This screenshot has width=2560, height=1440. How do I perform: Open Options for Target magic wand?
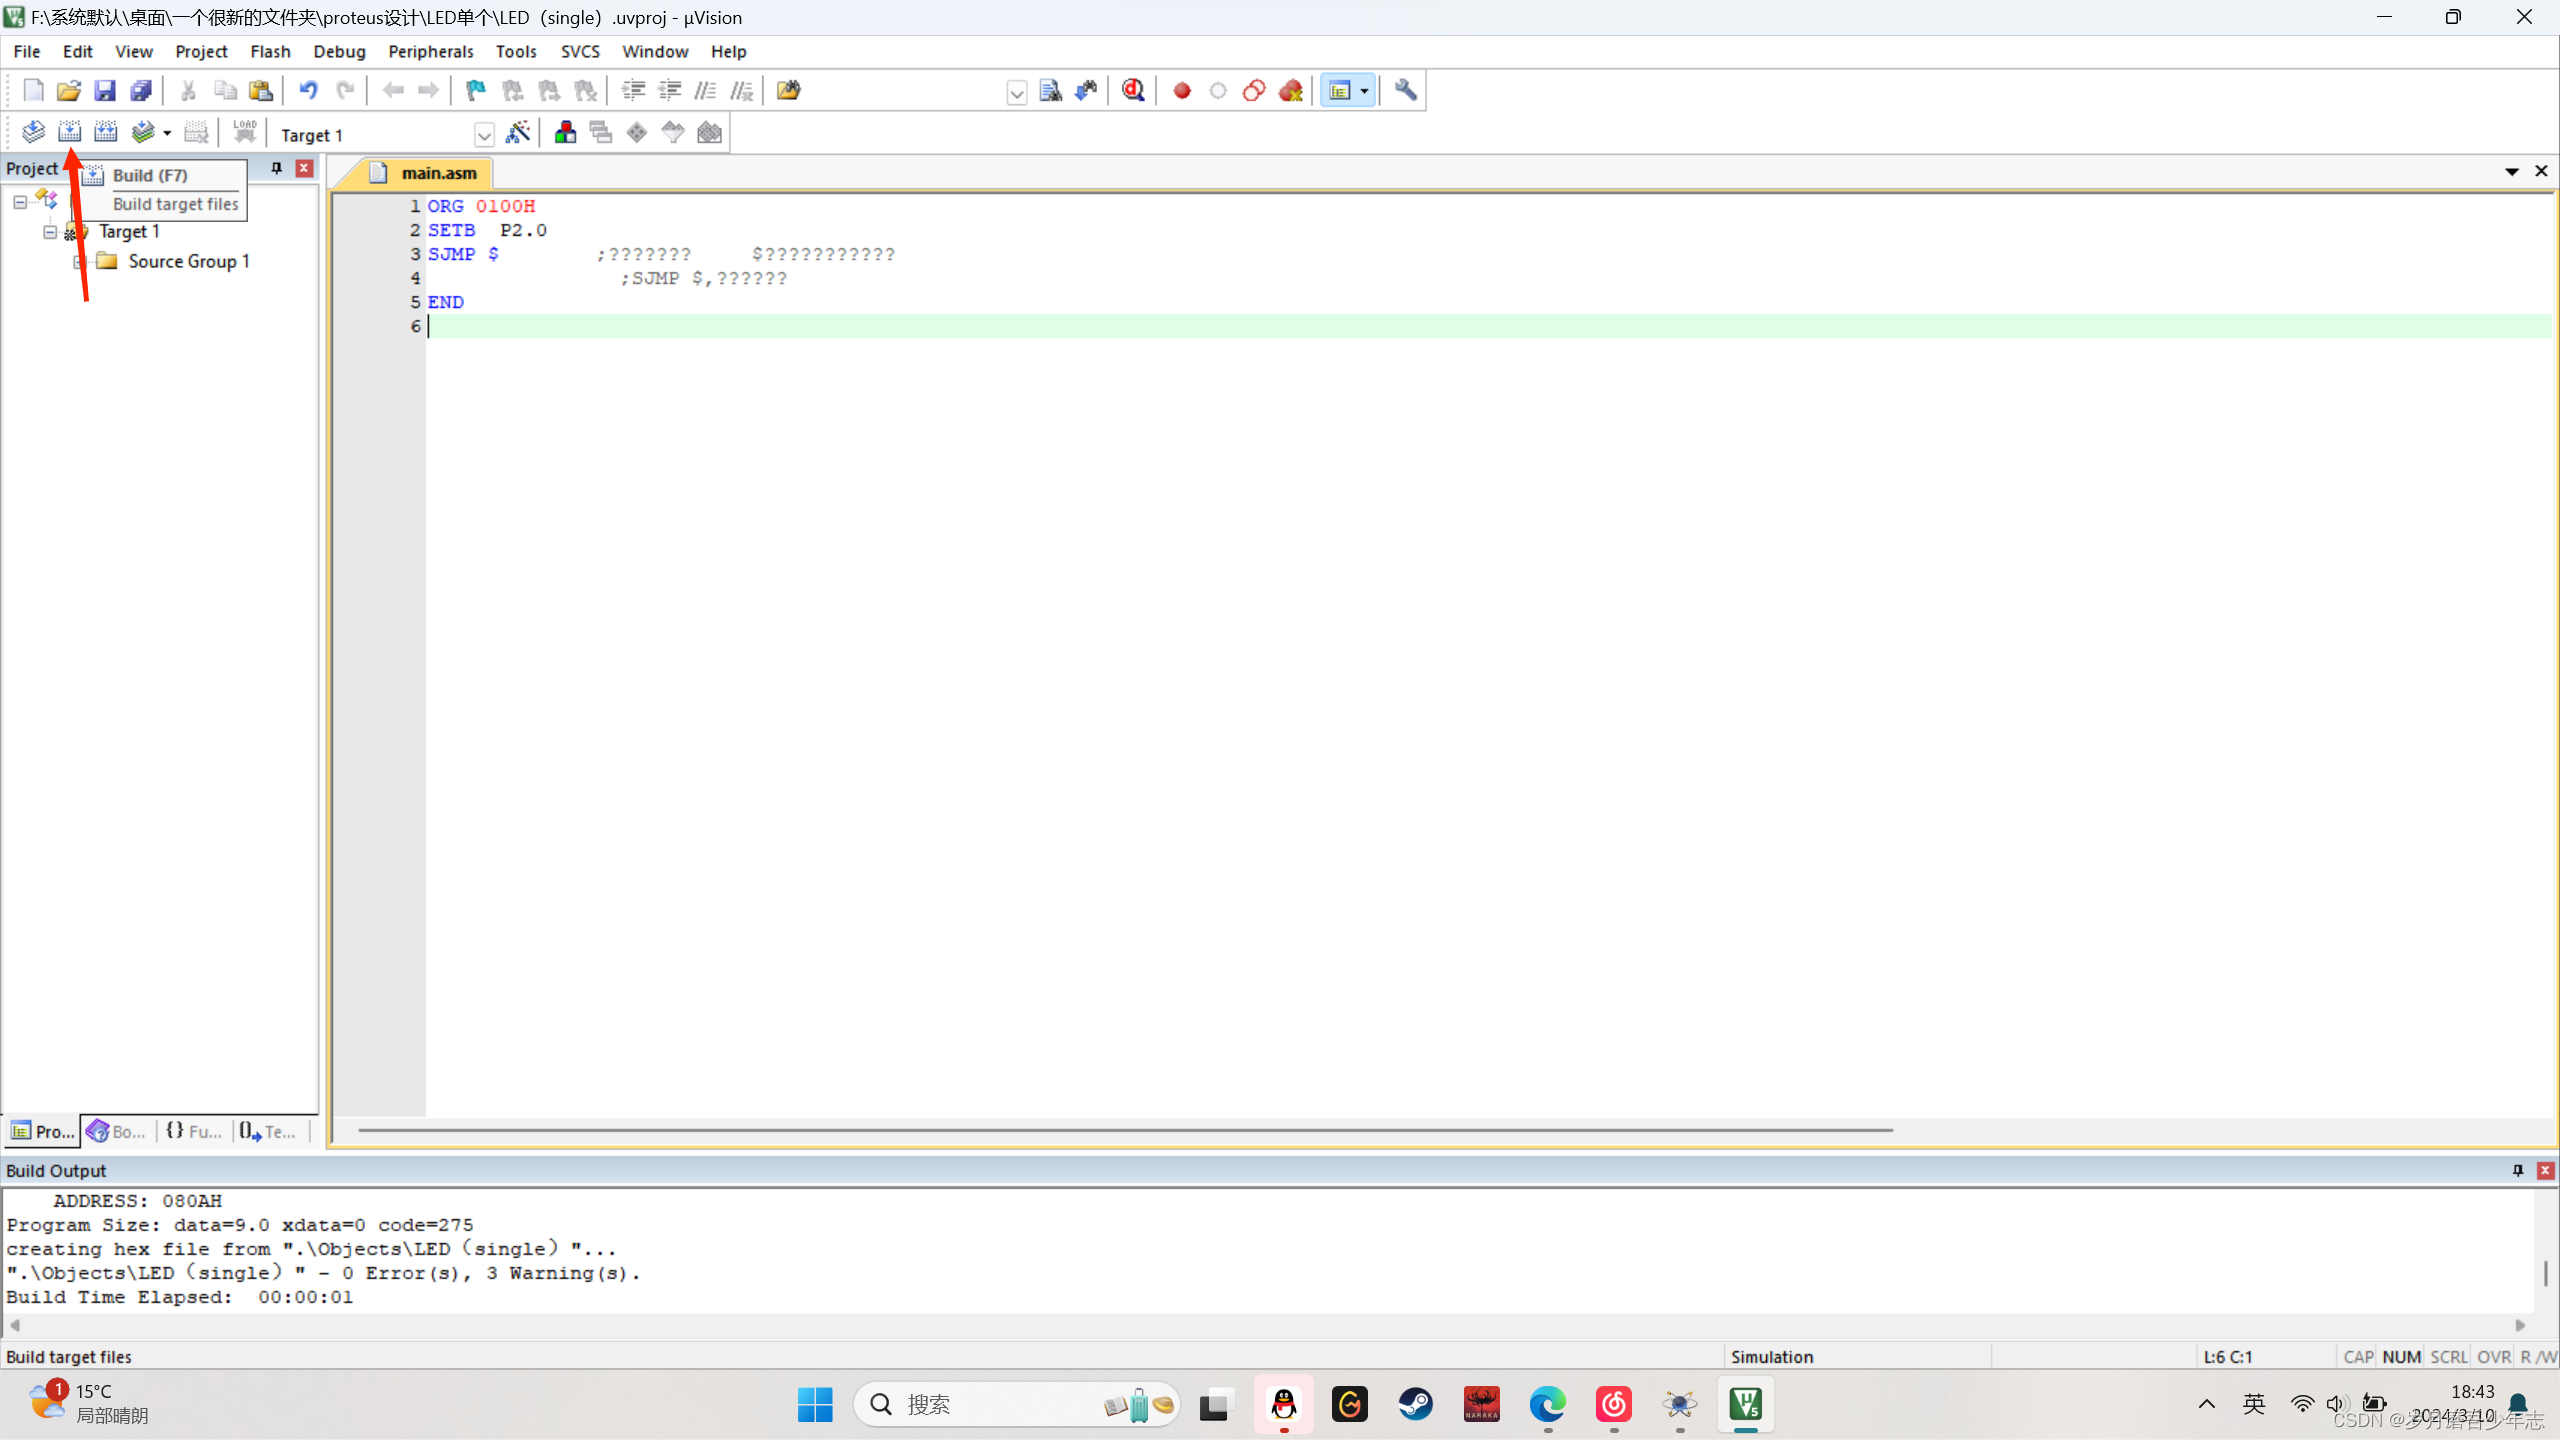pyautogui.click(x=518, y=132)
